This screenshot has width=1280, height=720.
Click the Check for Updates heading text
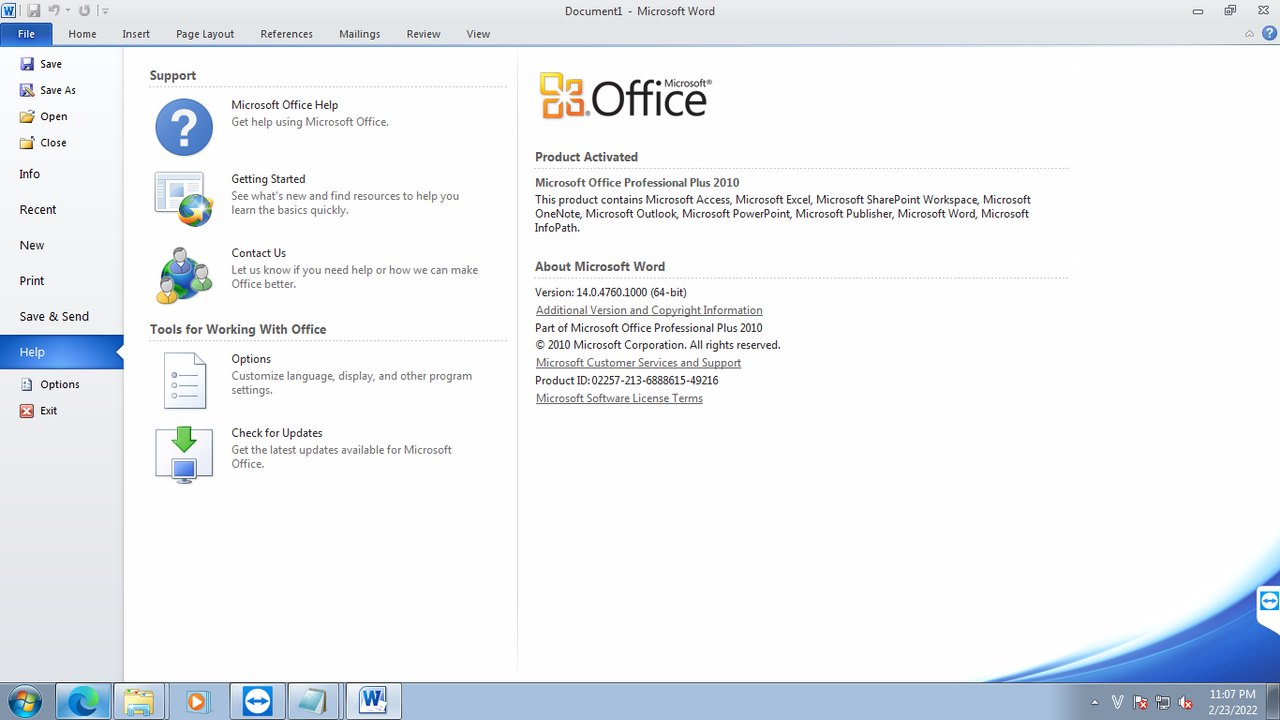(277, 433)
